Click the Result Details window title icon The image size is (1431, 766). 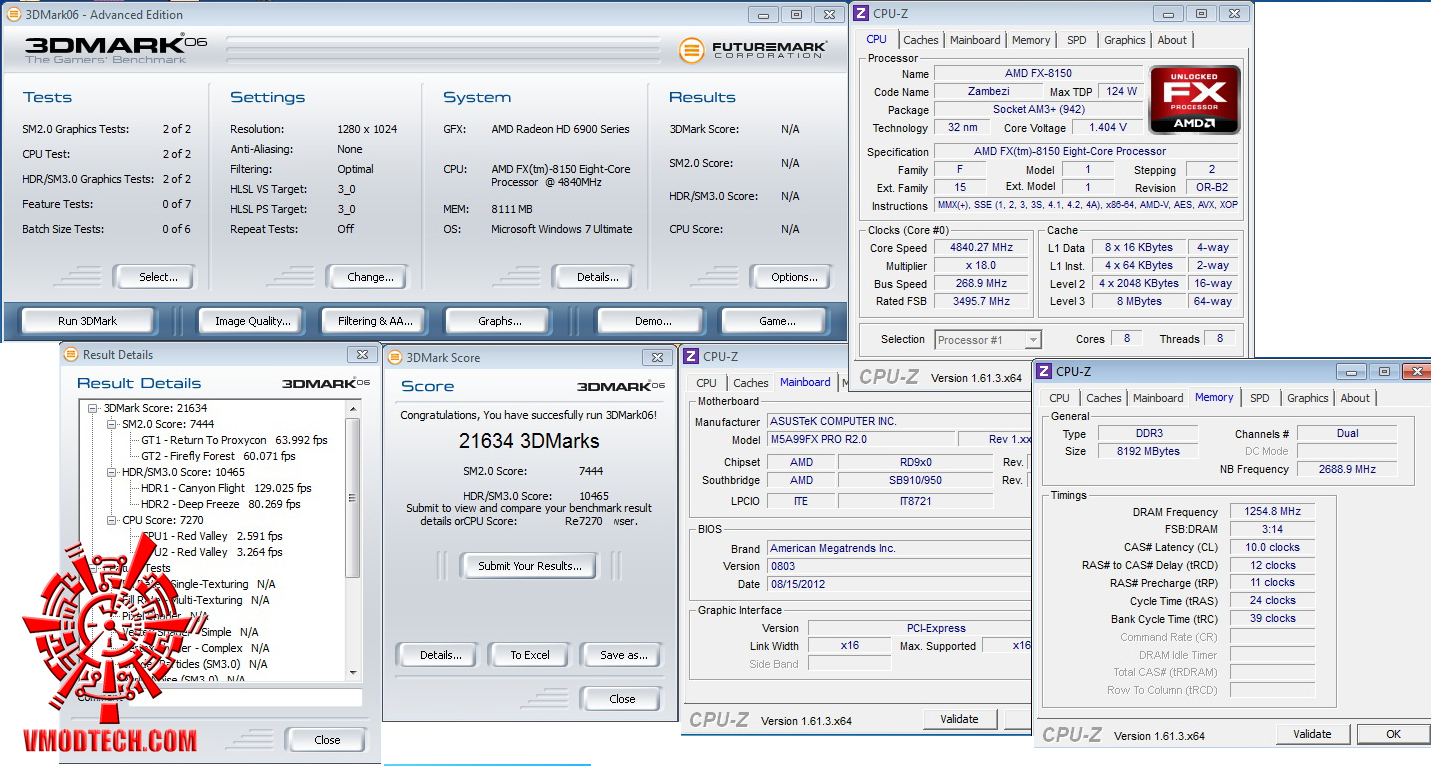[72, 354]
